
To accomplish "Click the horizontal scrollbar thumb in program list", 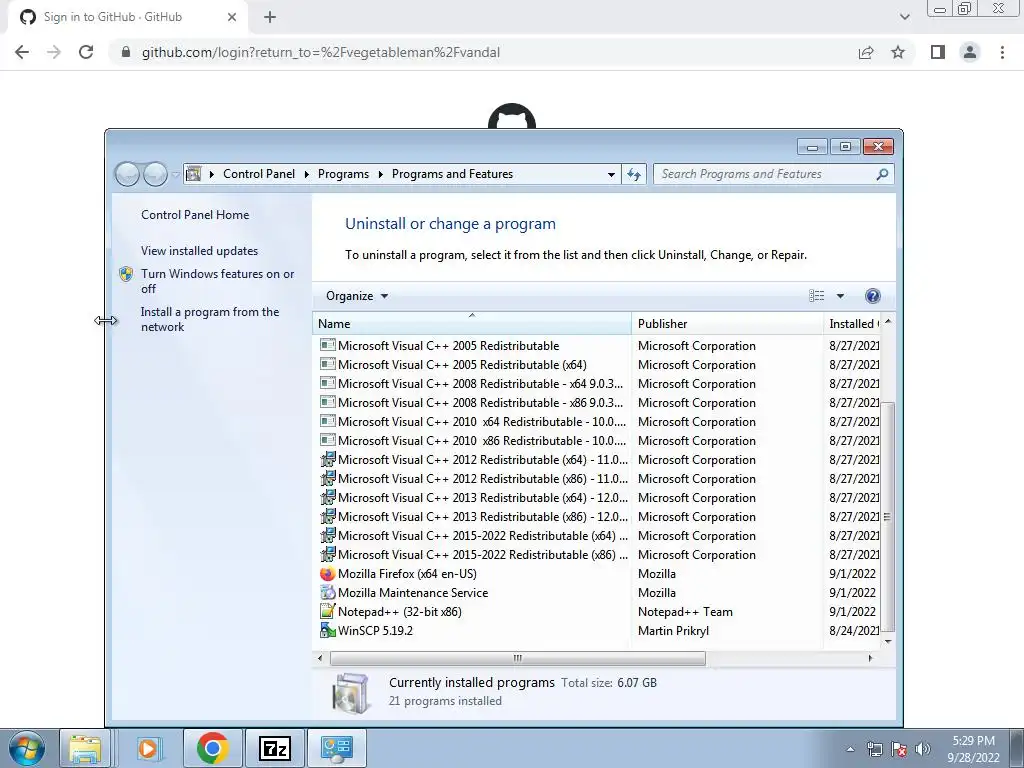I will click(x=517, y=658).
